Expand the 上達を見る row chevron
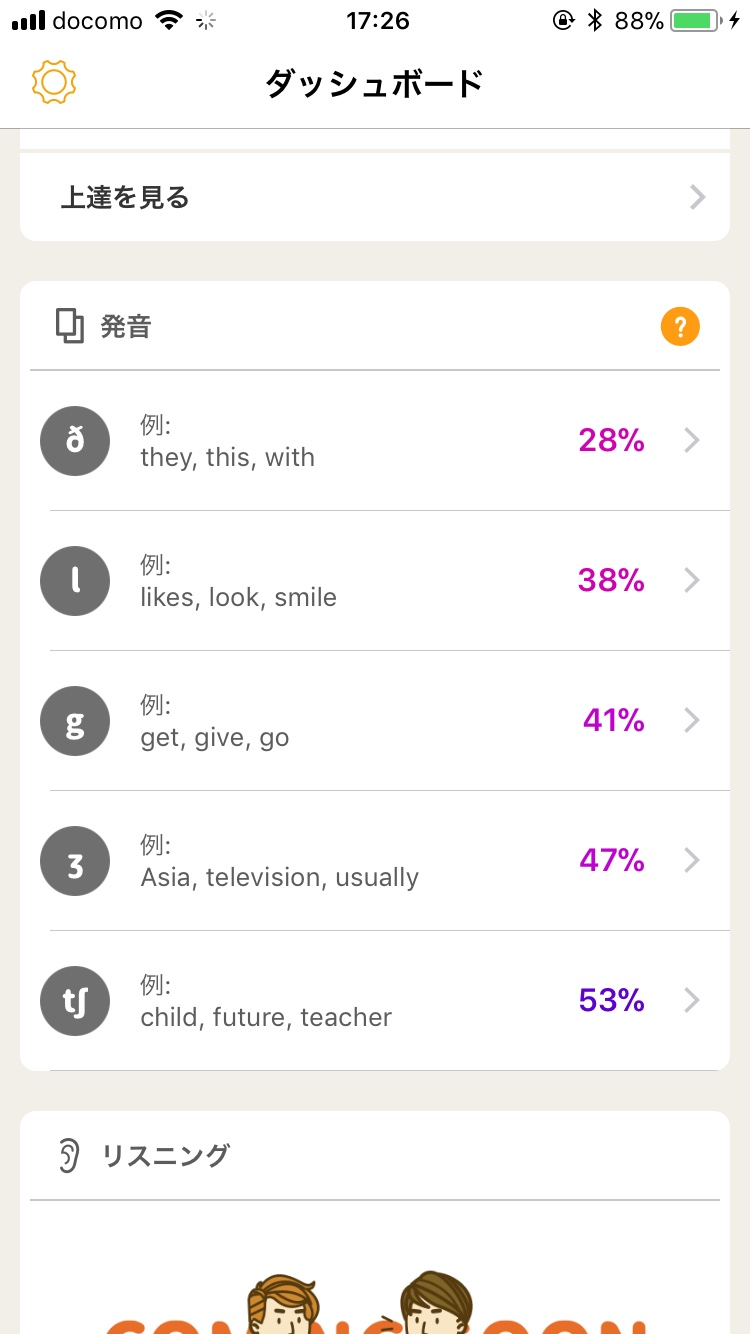This screenshot has height=1334, width=750. point(698,198)
